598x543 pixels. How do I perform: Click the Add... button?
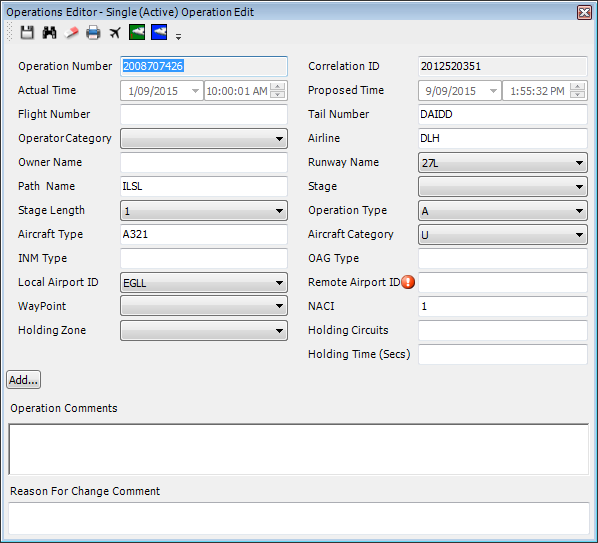23,380
